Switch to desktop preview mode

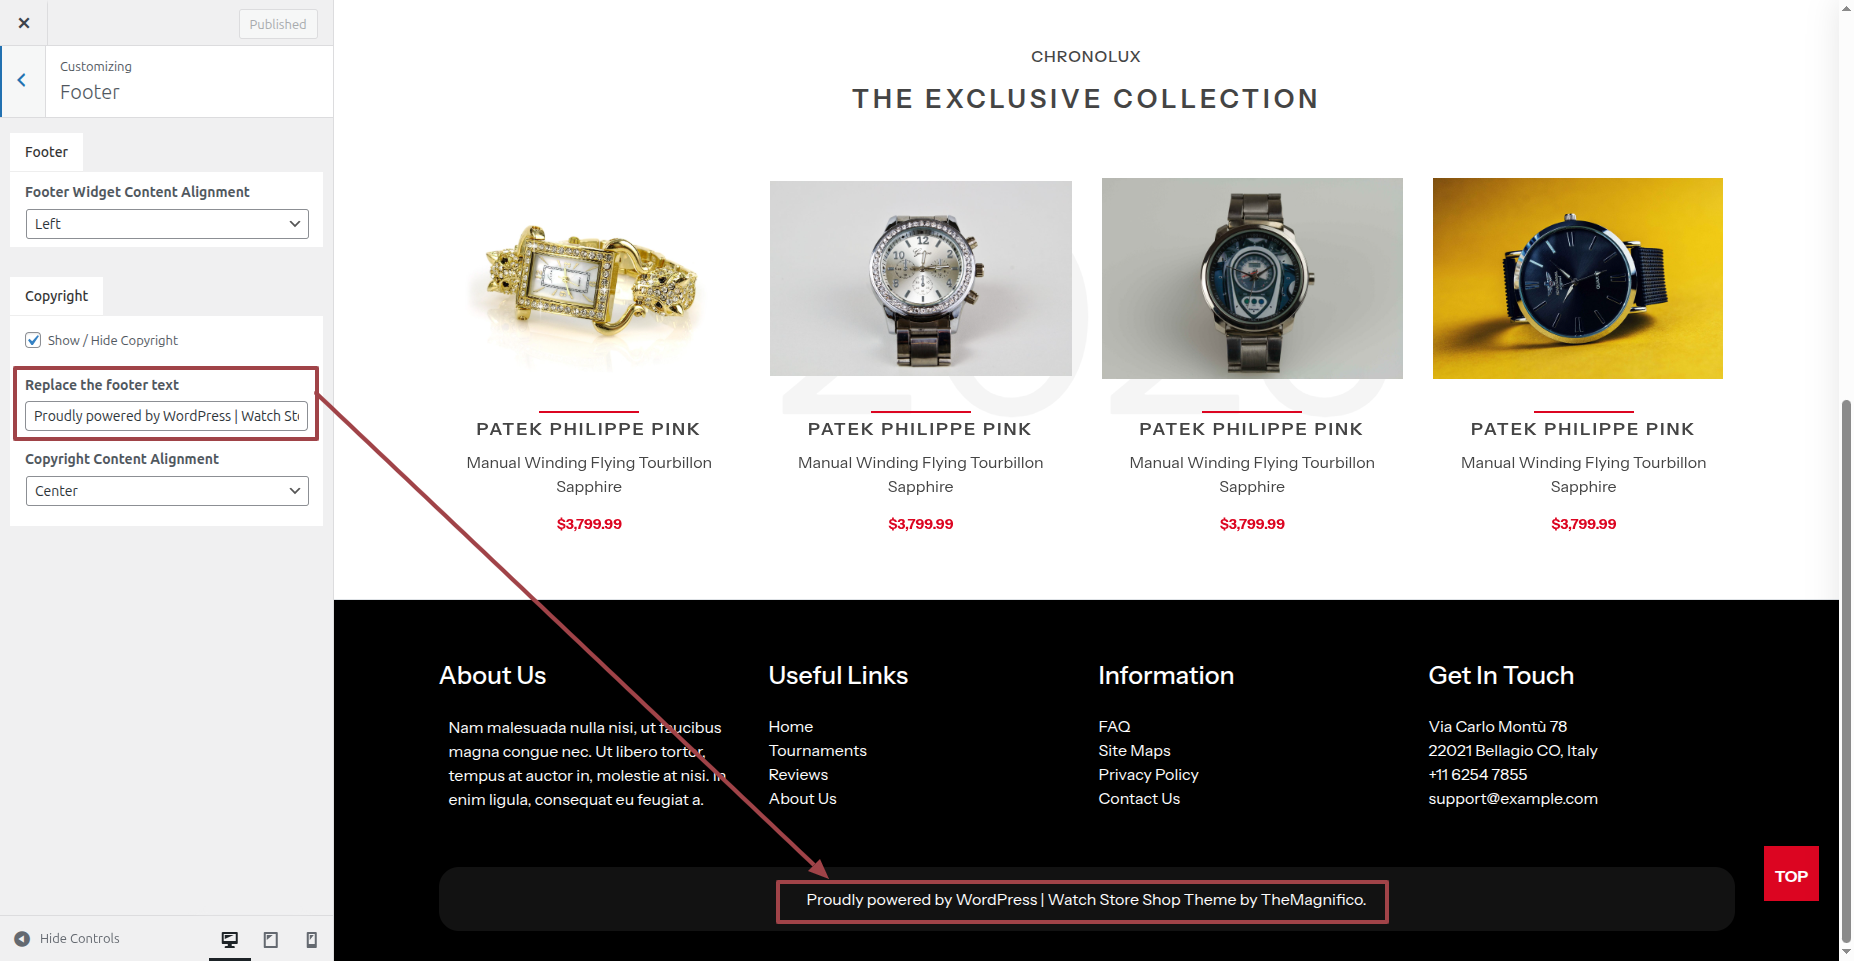pos(230,939)
